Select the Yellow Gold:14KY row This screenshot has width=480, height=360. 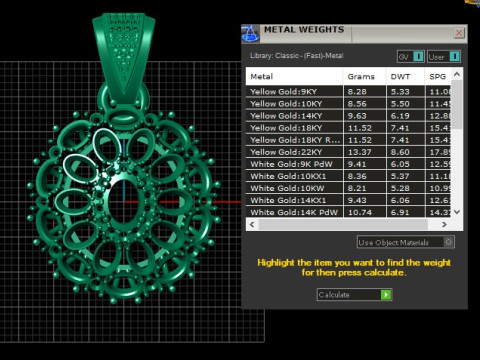(348, 116)
